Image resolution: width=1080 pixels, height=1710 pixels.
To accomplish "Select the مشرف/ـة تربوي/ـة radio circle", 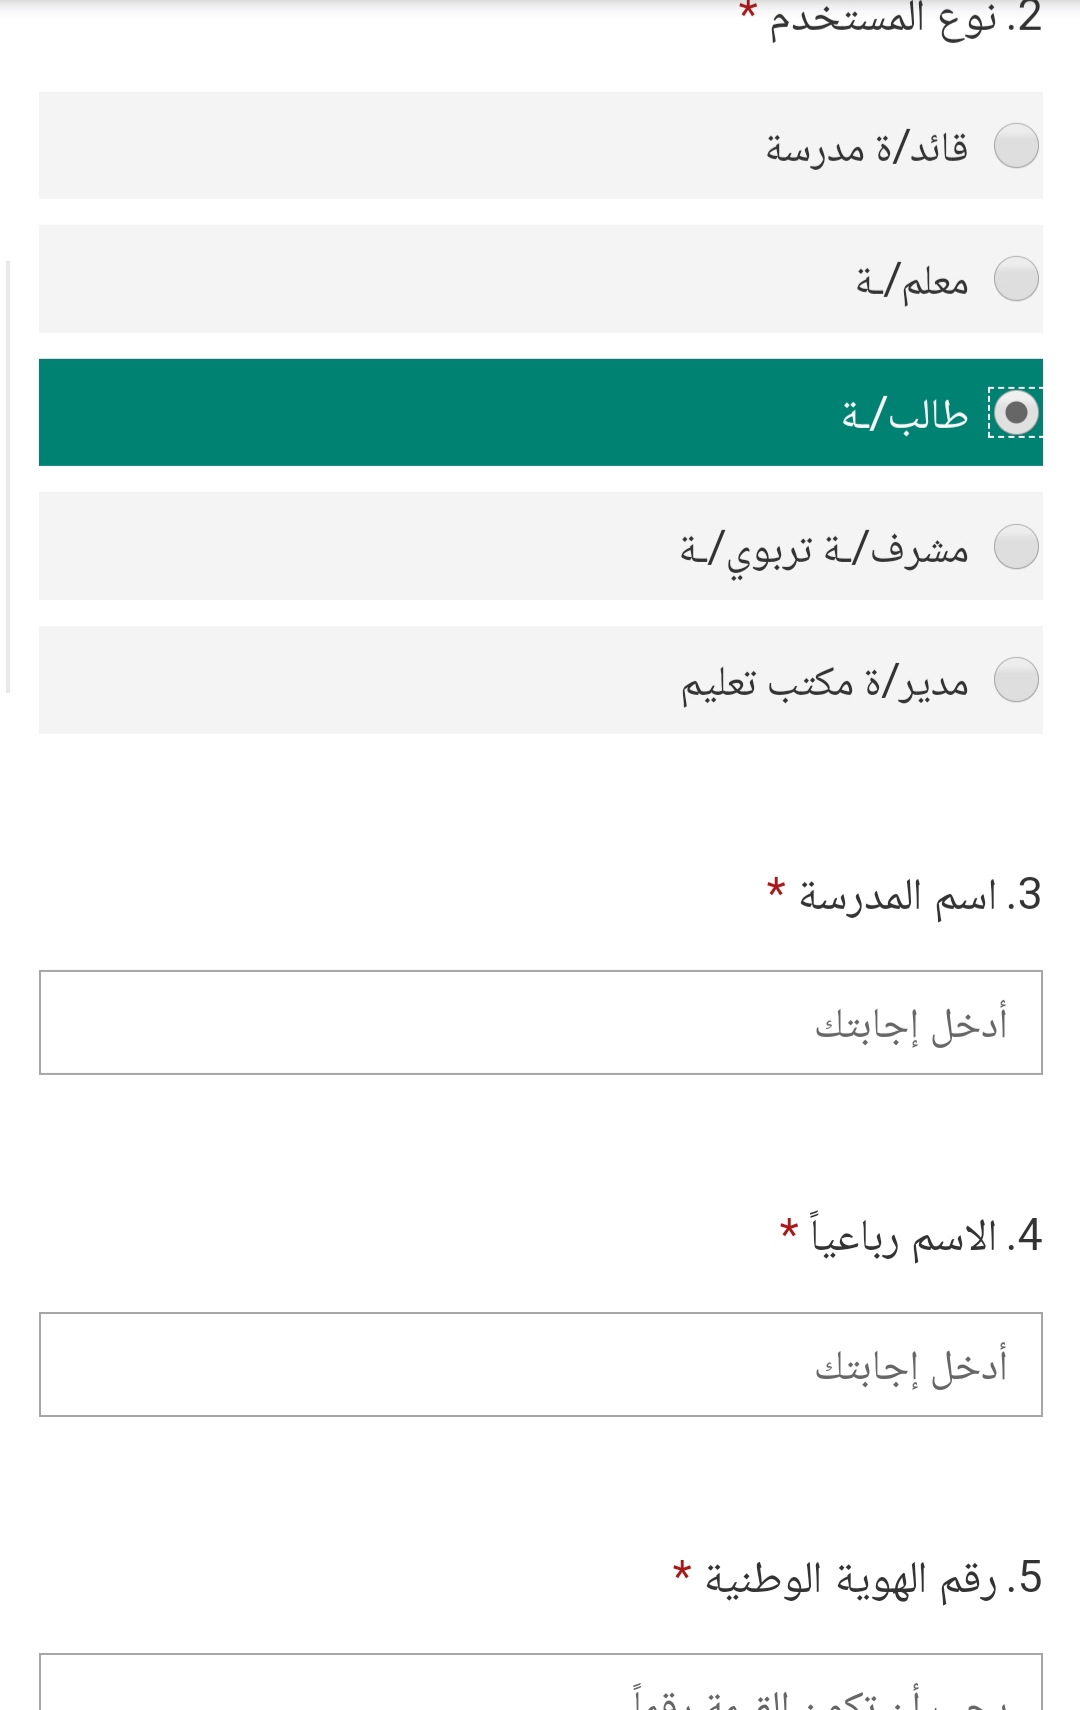I will (x=1016, y=547).
